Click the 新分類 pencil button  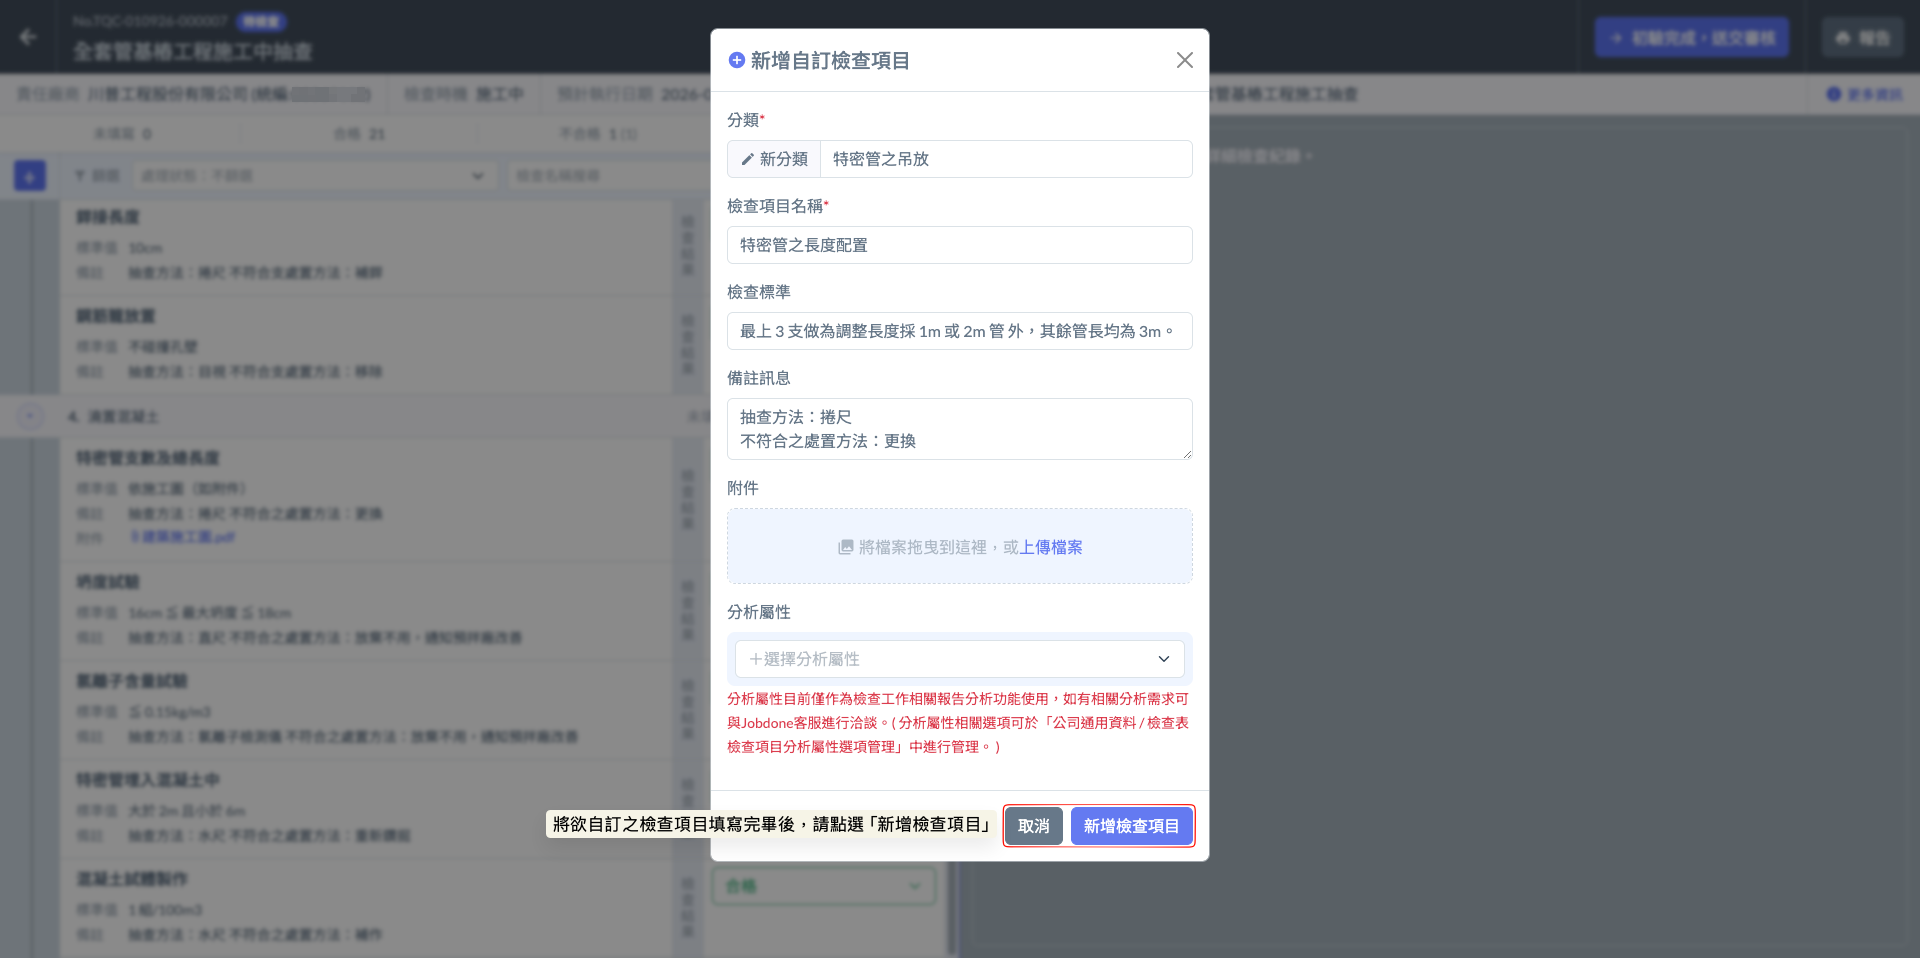pos(774,159)
